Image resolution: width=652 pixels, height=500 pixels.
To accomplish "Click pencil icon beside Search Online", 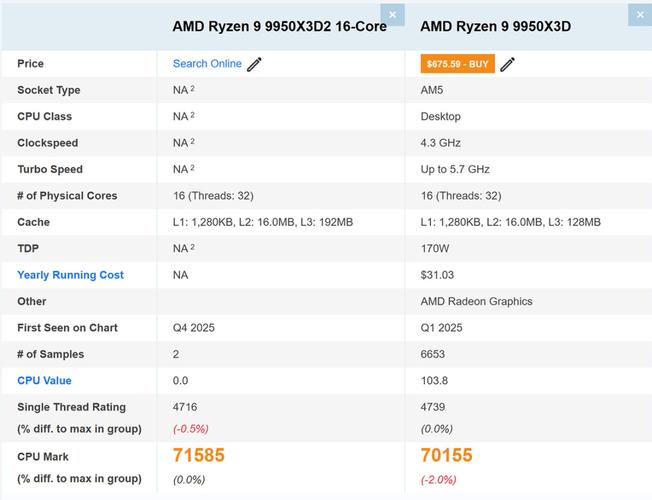I will click(255, 64).
